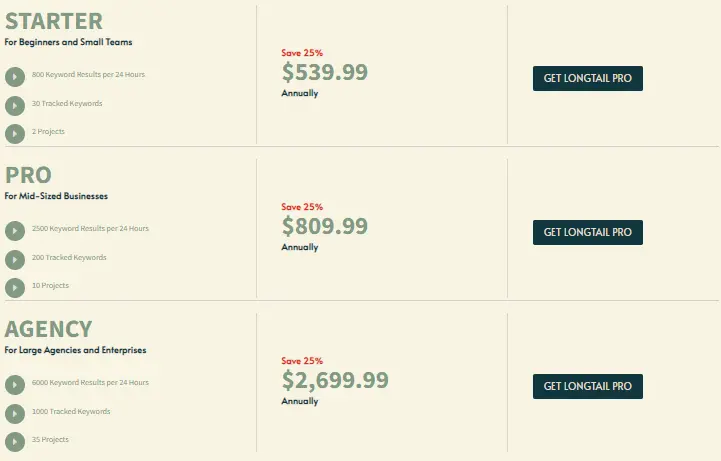
Task: Click Save 25% label on Starter
Action: tap(302, 53)
